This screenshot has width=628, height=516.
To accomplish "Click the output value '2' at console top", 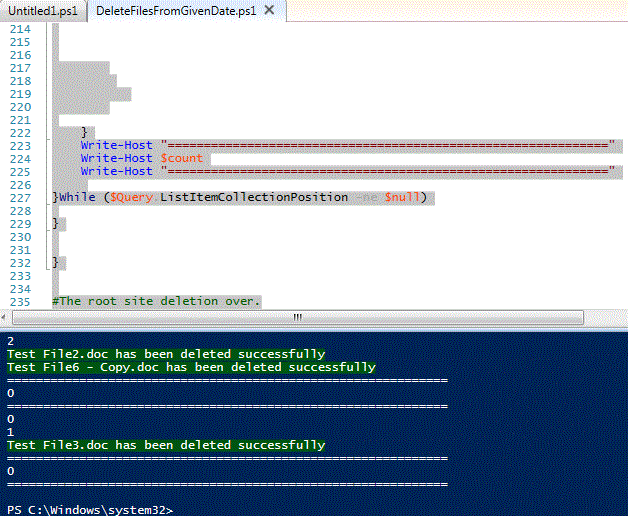I will click(x=10, y=341).
